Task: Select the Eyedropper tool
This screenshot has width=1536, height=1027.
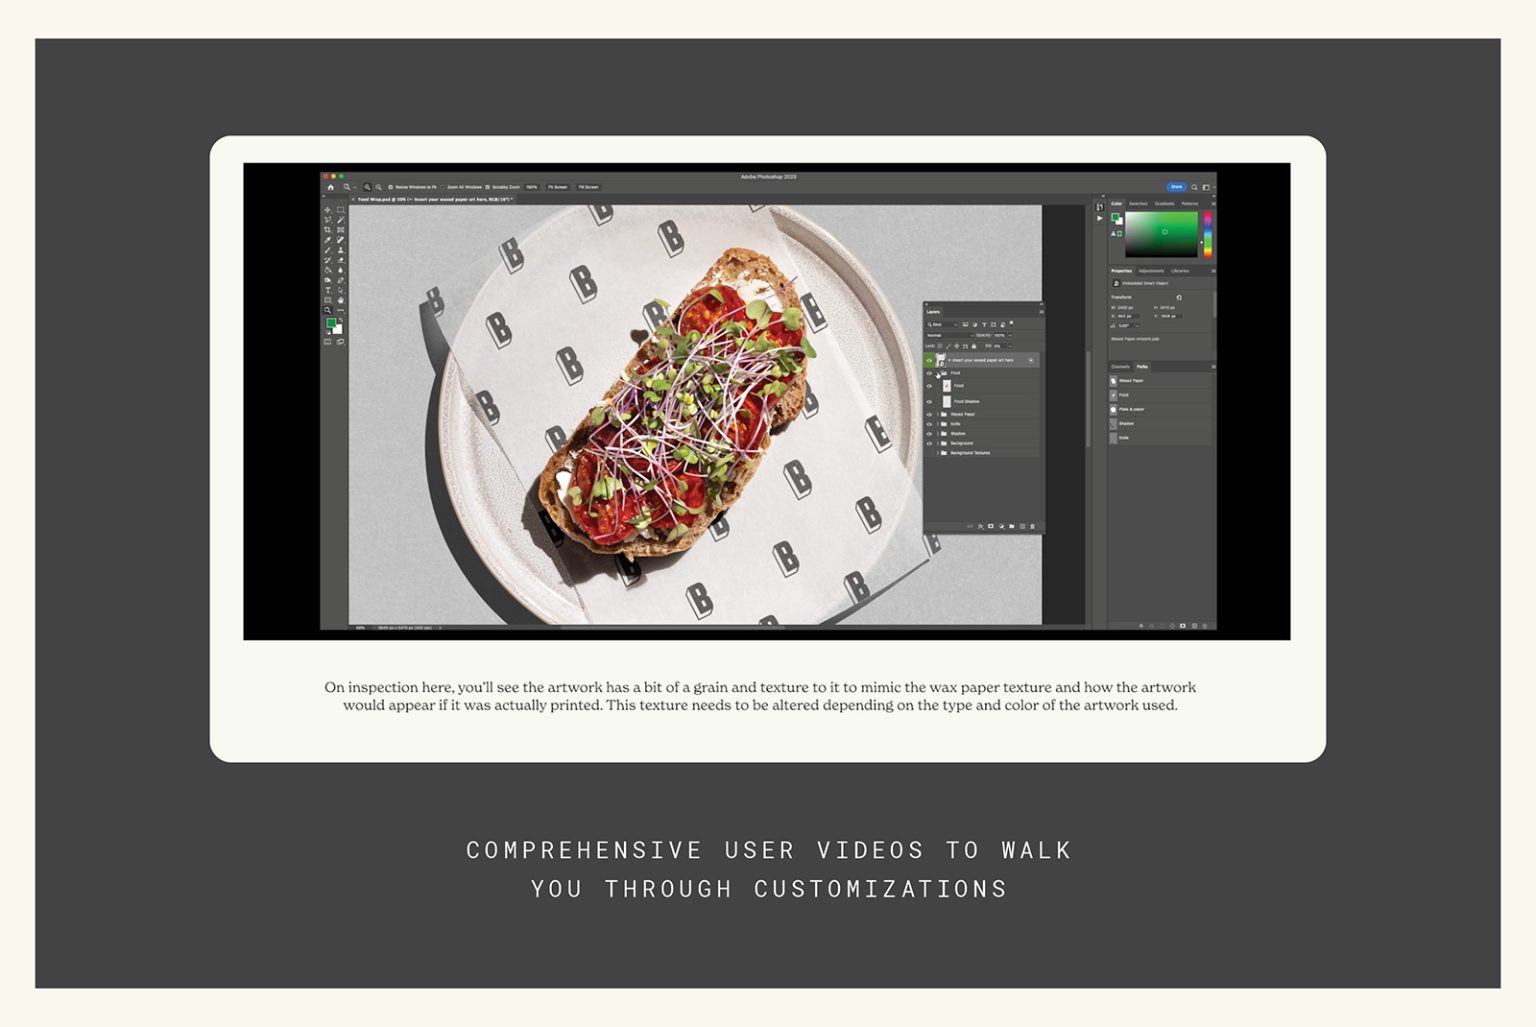Action: tap(327, 240)
